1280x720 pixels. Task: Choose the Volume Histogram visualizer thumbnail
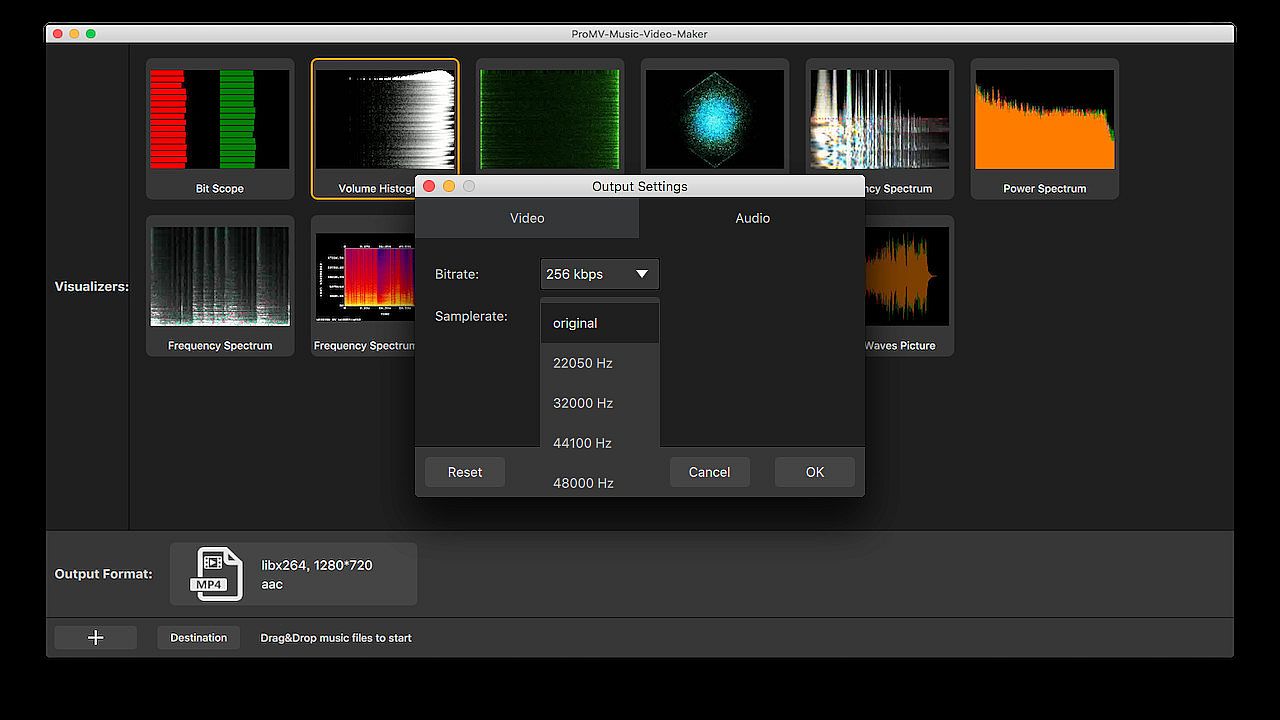[x=384, y=120]
